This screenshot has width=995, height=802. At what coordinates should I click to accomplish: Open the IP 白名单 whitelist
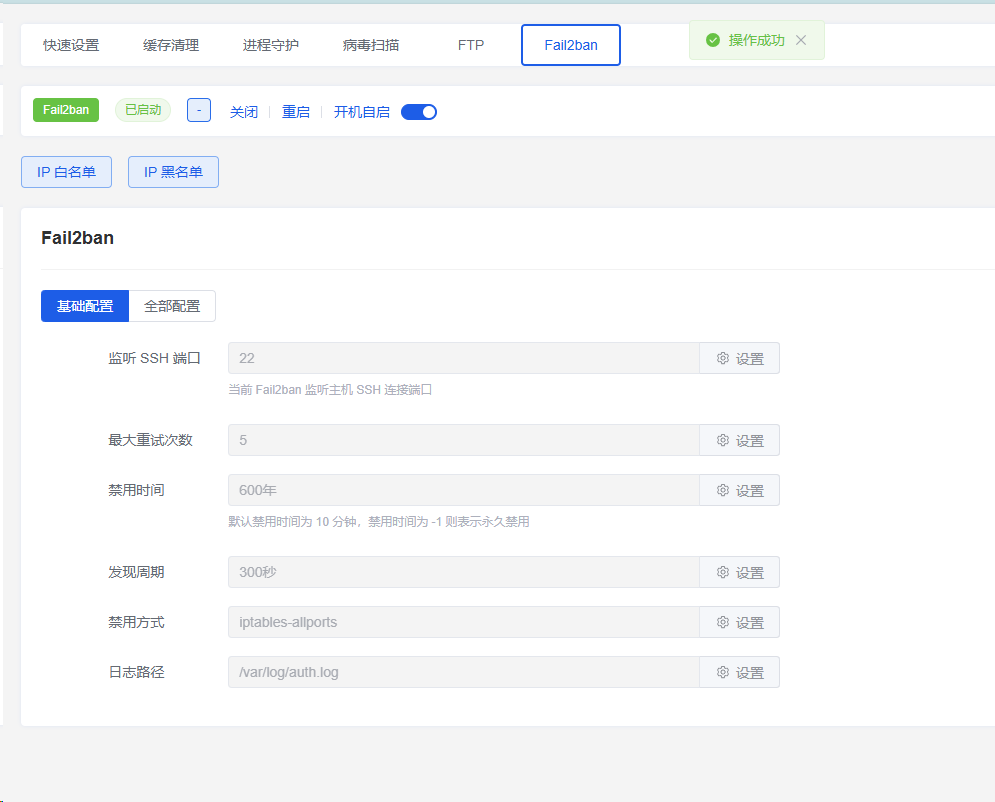pos(67,172)
